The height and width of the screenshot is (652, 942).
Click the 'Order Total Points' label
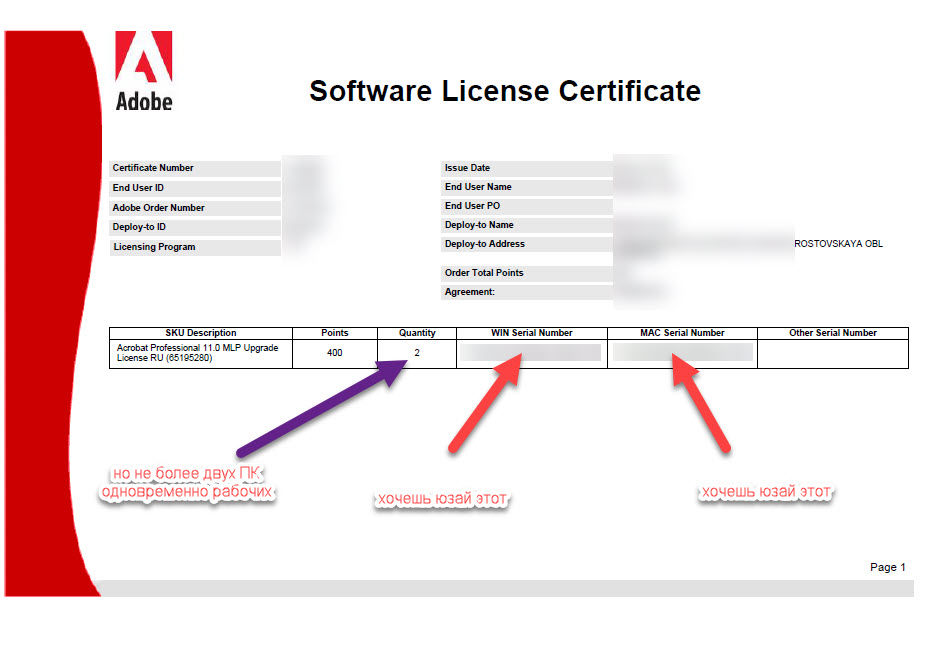(x=484, y=273)
